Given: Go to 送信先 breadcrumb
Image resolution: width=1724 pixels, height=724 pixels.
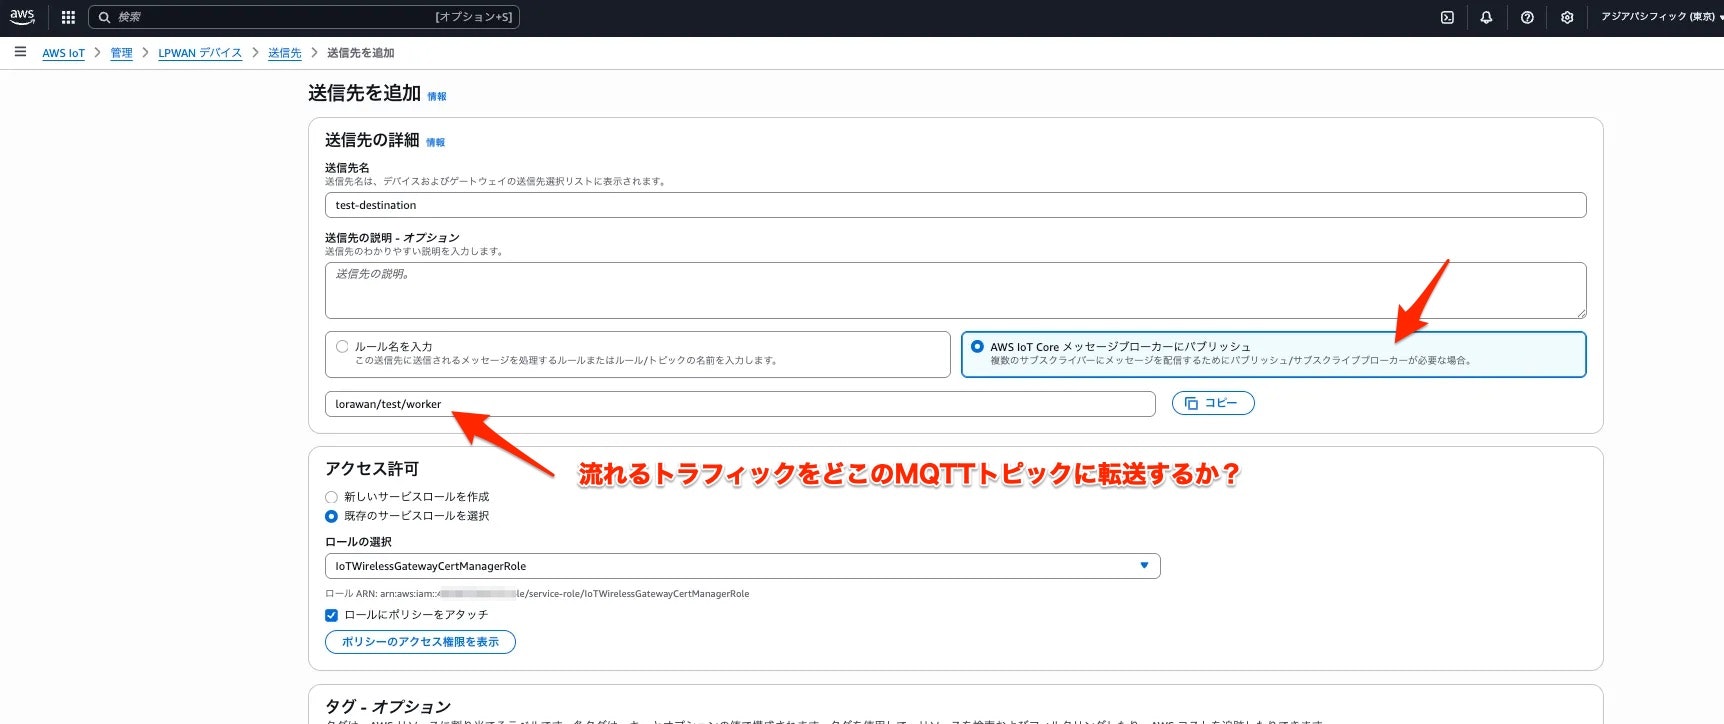Looking at the screenshot, I should [285, 53].
